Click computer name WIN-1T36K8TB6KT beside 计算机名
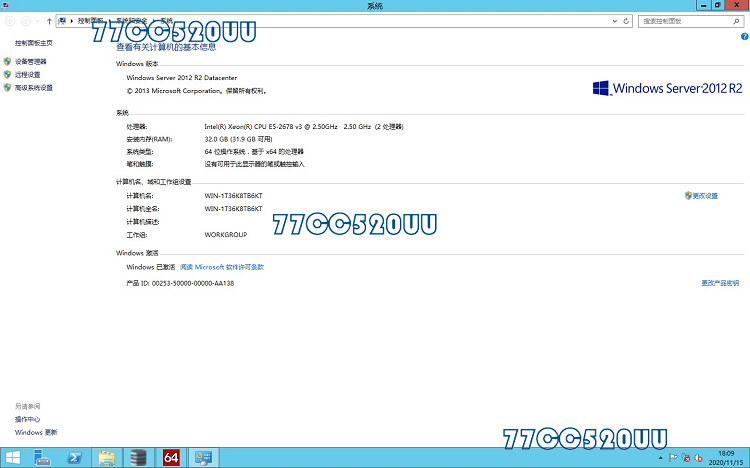Screen dimensions: 750x468 tap(233, 196)
